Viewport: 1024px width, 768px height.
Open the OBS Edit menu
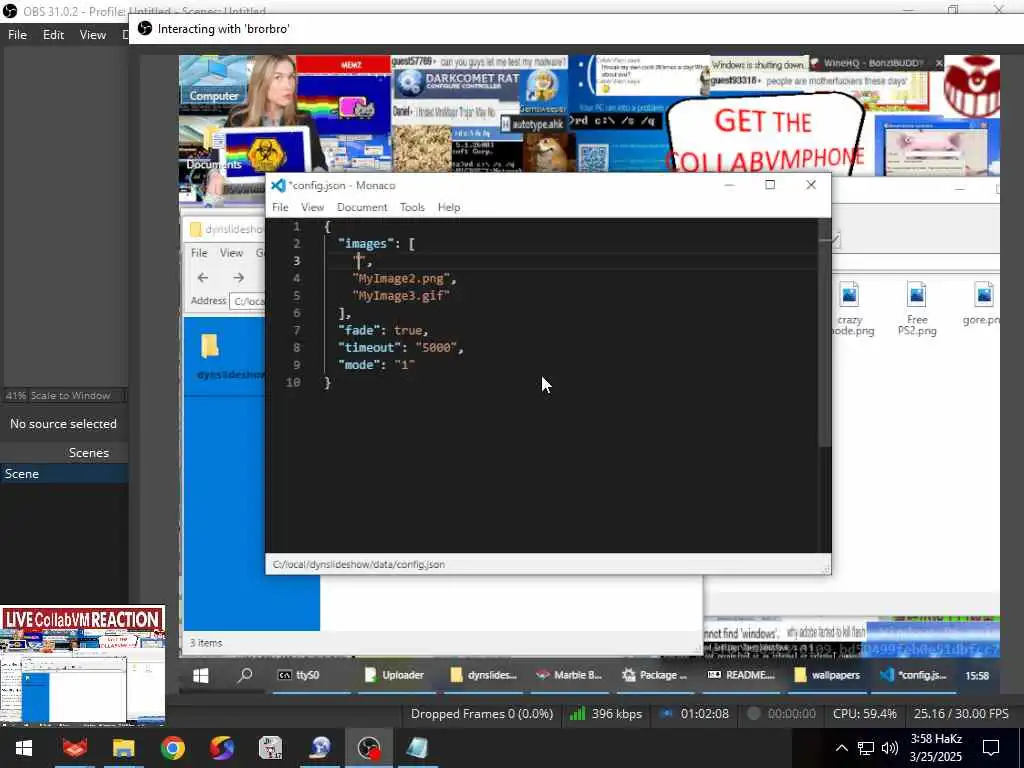tap(53, 35)
